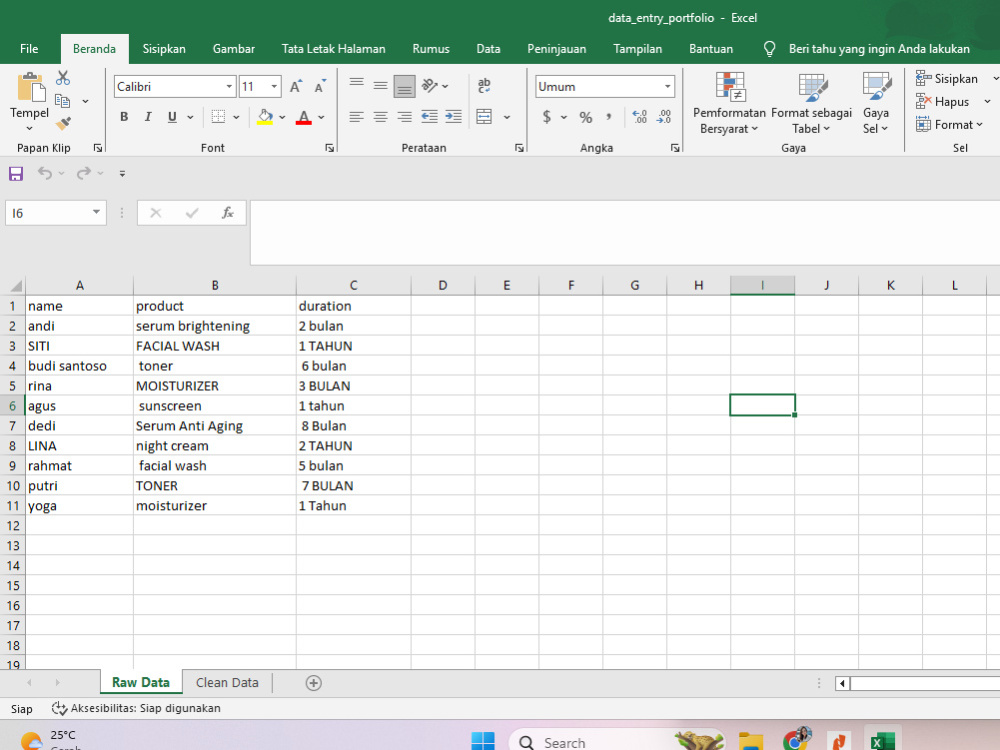Toggle Italic formatting

coord(148,117)
